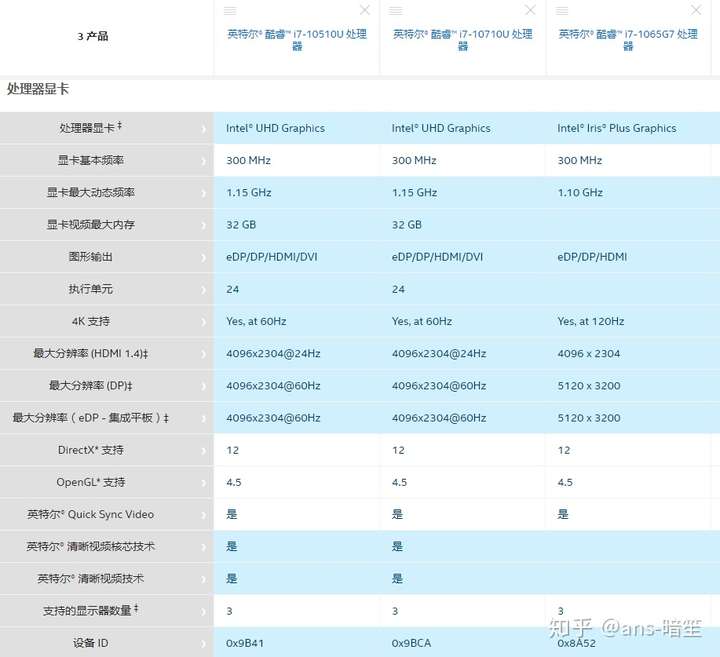Remove the i7-10710U column with its X icon

click(530, 10)
